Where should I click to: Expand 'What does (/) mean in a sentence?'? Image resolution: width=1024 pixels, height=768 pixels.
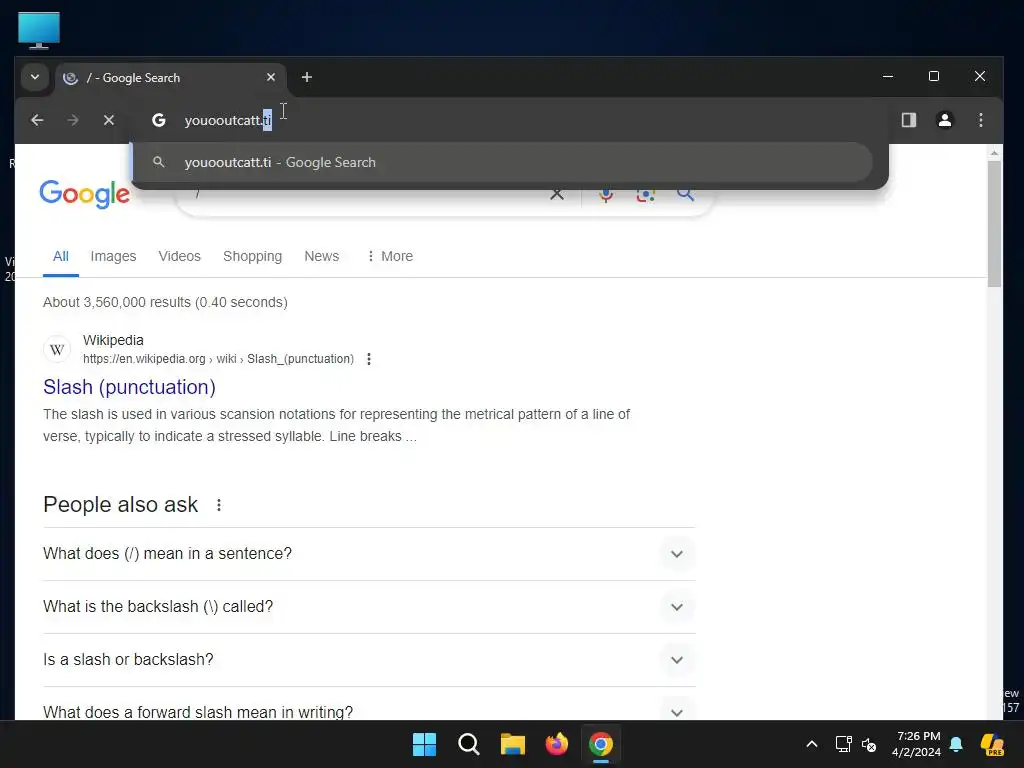coord(369,554)
